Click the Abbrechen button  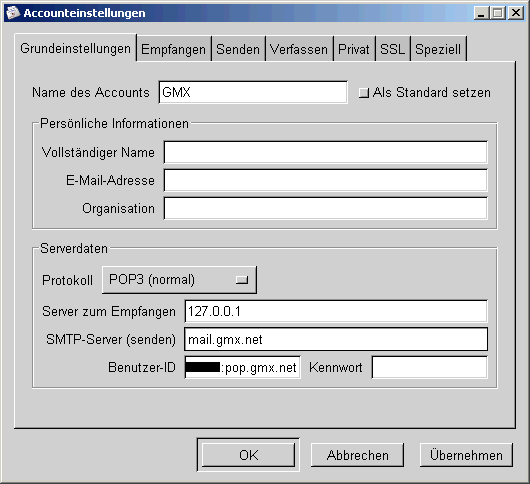tap(357, 455)
